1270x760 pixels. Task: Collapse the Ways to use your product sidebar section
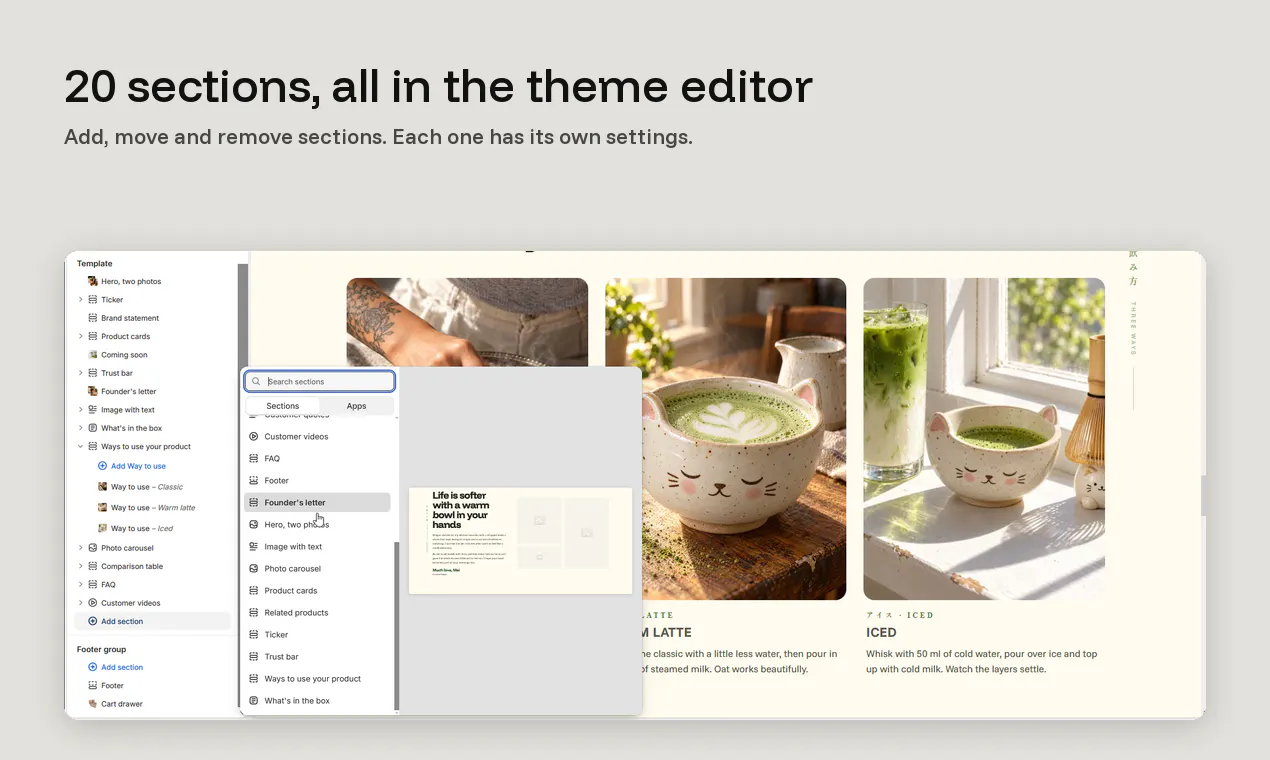pyautogui.click(x=81, y=447)
